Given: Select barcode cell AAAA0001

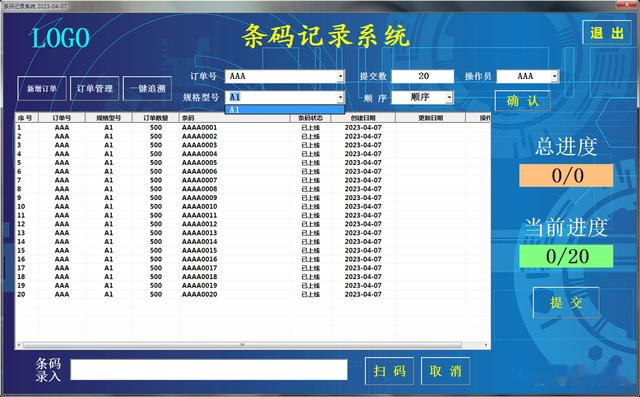Looking at the screenshot, I should click(x=200, y=127).
